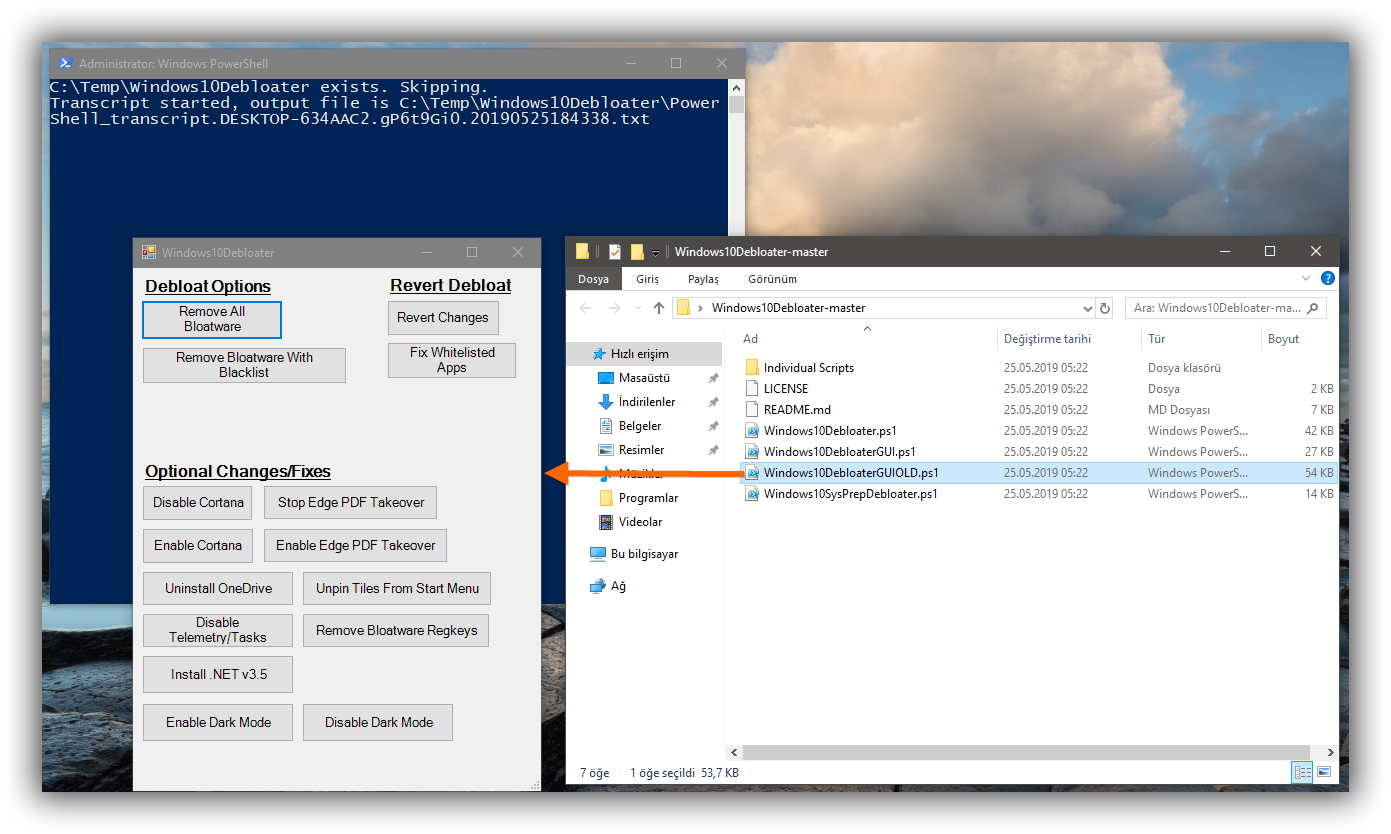Select Programlar folder in navigation pane

point(644,498)
